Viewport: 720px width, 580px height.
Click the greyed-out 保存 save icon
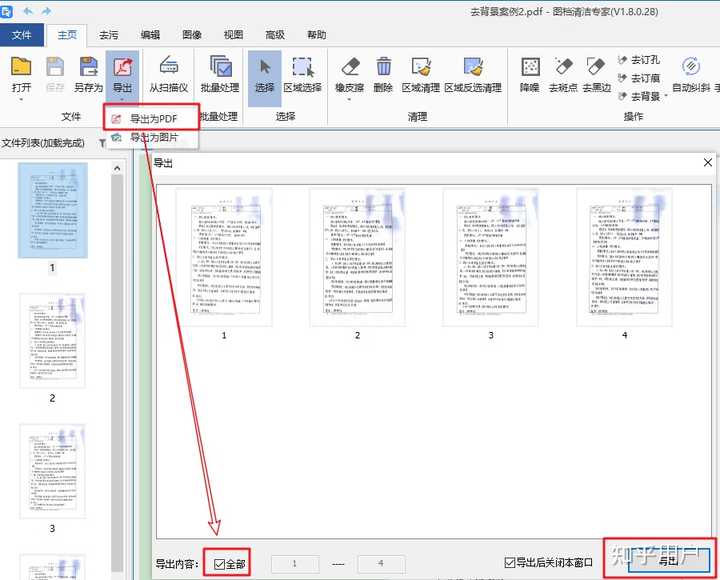pos(55,67)
